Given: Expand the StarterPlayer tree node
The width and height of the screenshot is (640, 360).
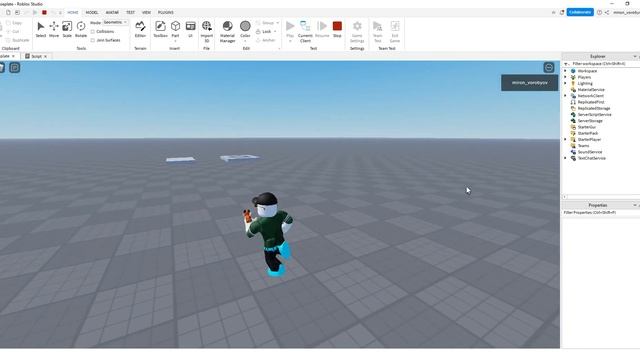Looking at the screenshot, I should click(x=565, y=140).
